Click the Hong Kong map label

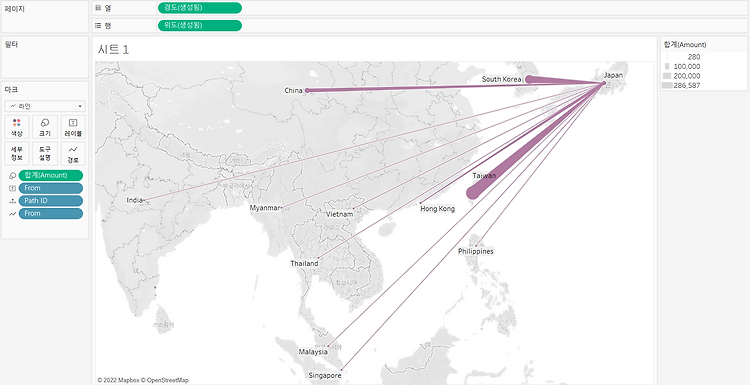click(438, 209)
